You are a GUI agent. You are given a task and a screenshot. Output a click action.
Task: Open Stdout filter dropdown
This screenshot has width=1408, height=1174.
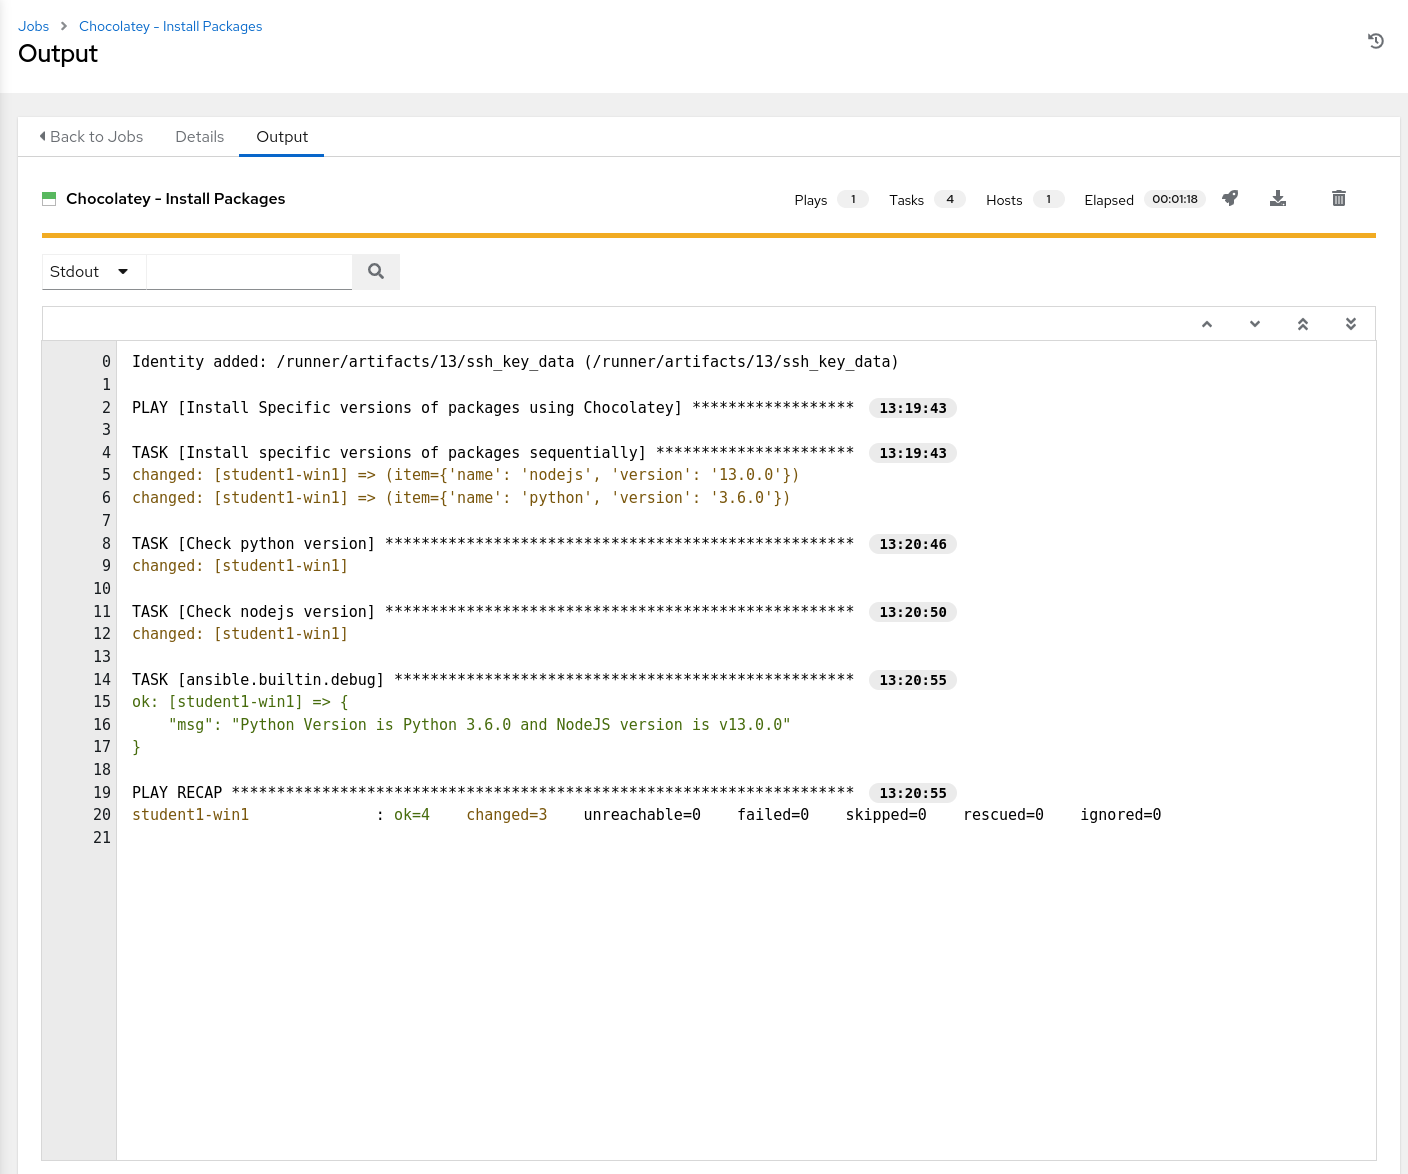click(94, 271)
